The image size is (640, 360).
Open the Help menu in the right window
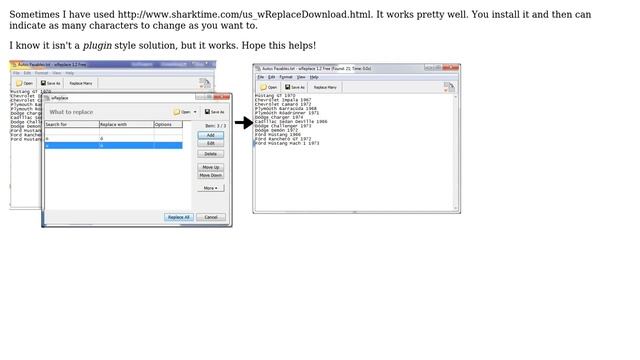[x=313, y=77]
